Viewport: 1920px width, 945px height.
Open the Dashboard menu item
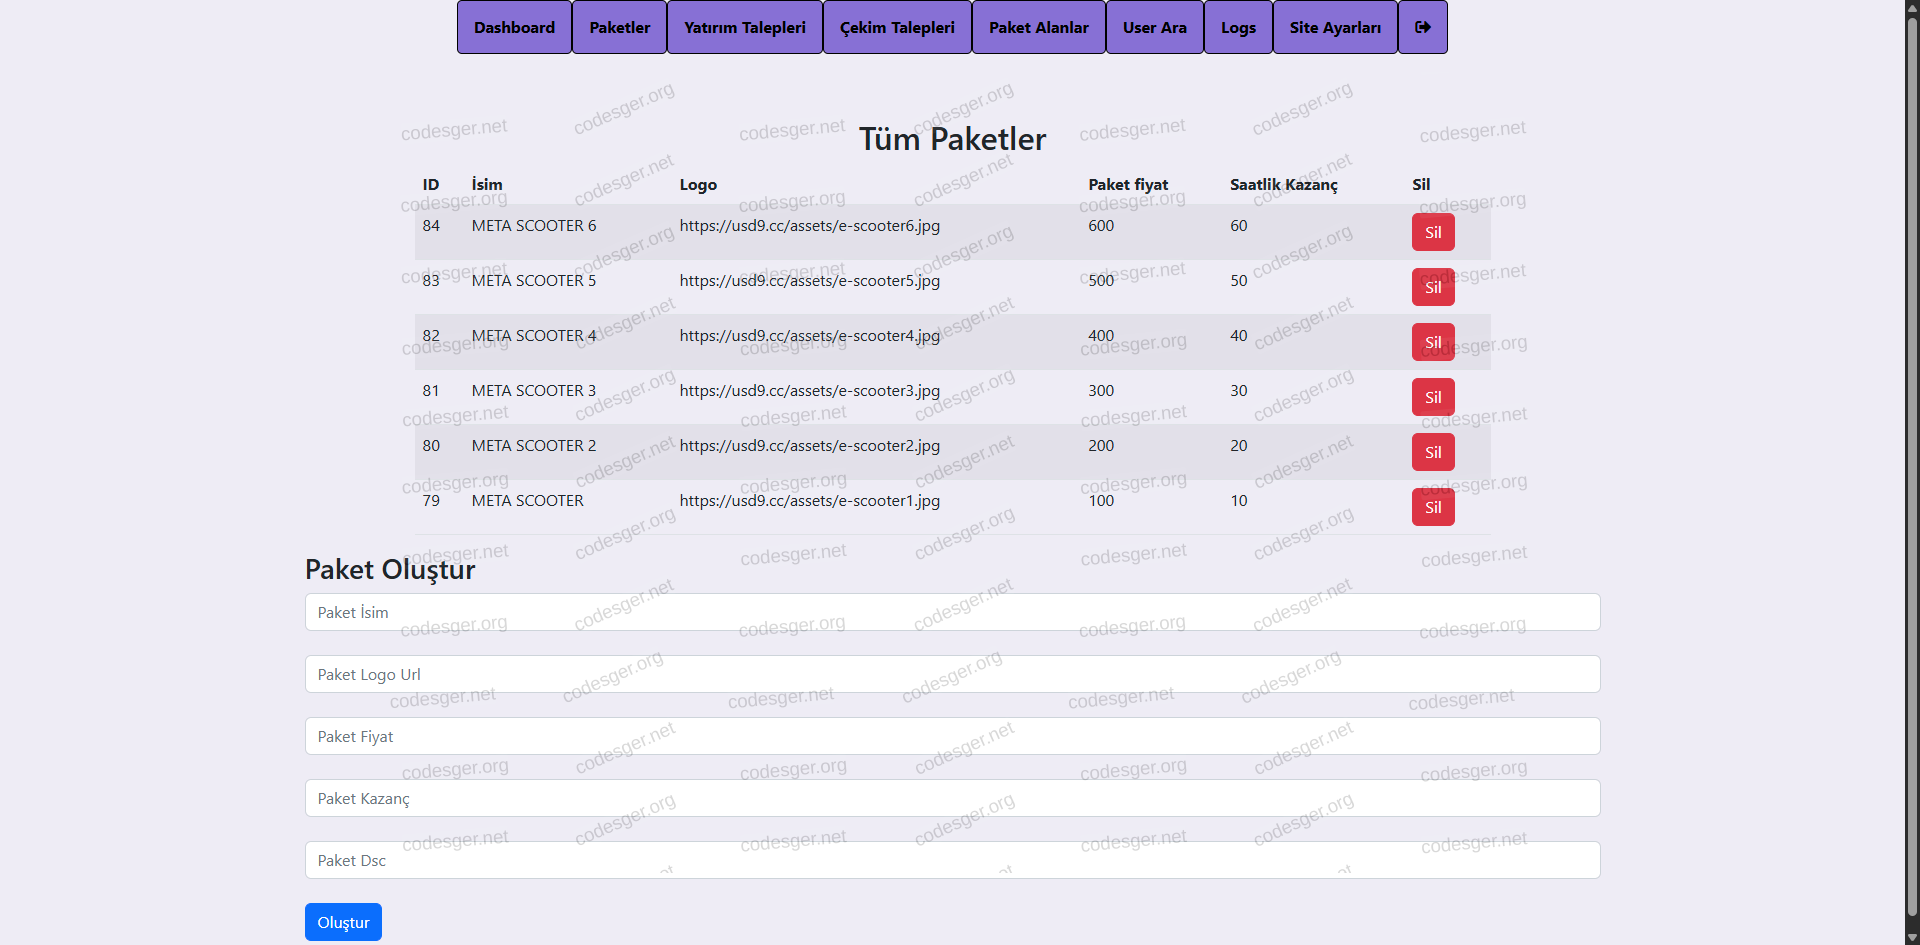pyautogui.click(x=514, y=27)
